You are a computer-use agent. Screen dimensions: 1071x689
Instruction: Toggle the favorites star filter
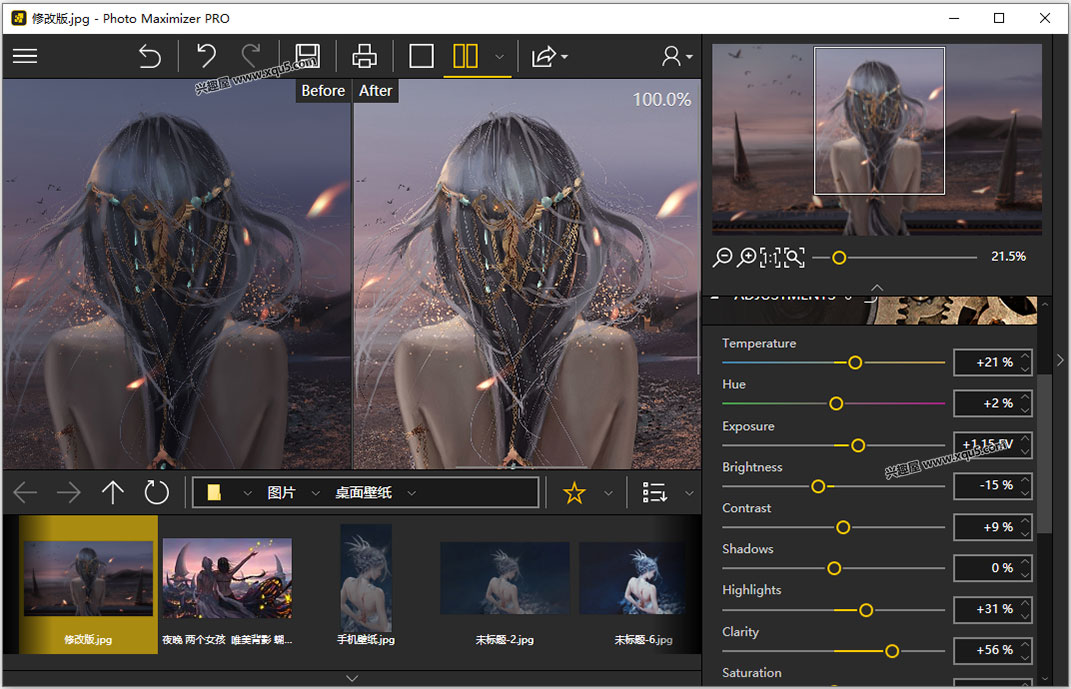(x=574, y=492)
